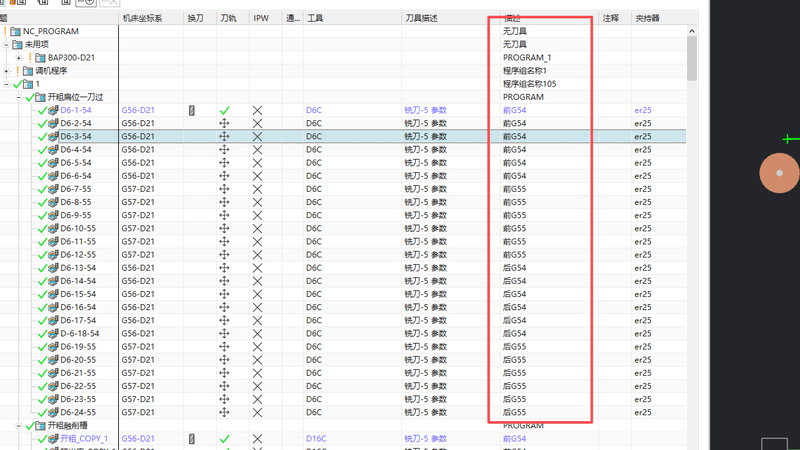
Task: Click the 刀轨 column header
Action: tap(233, 18)
